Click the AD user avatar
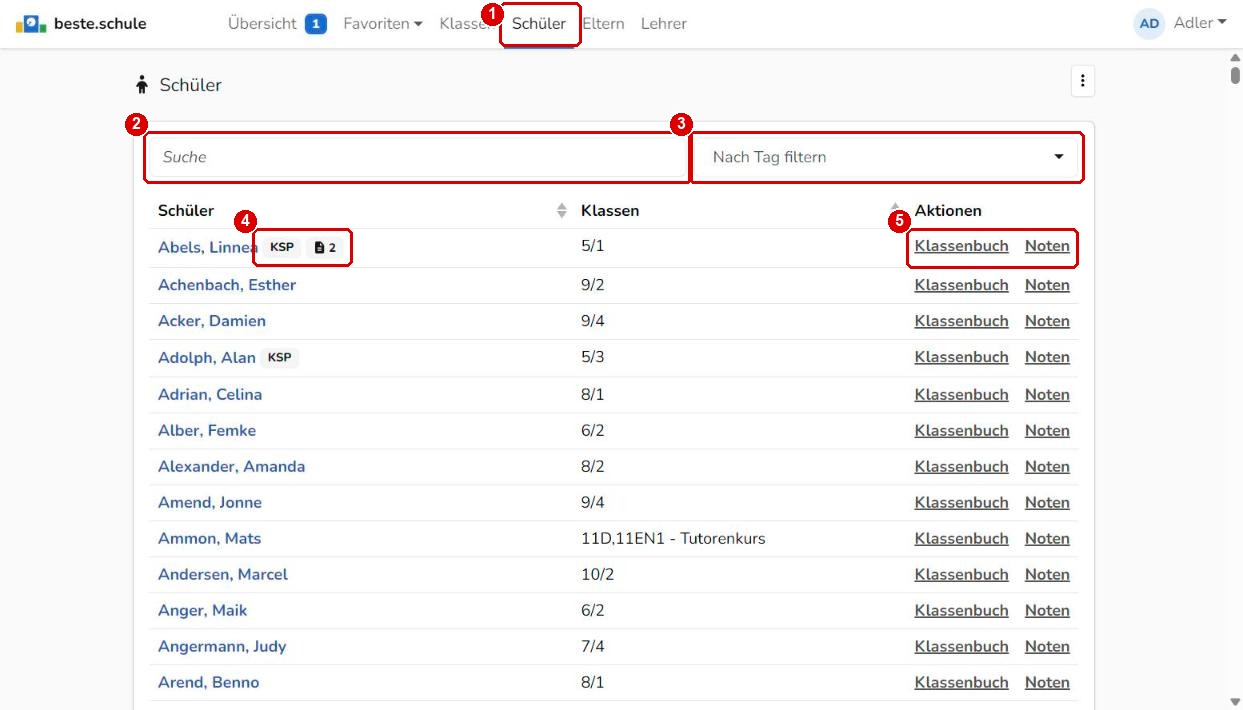 [x=1149, y=23]
